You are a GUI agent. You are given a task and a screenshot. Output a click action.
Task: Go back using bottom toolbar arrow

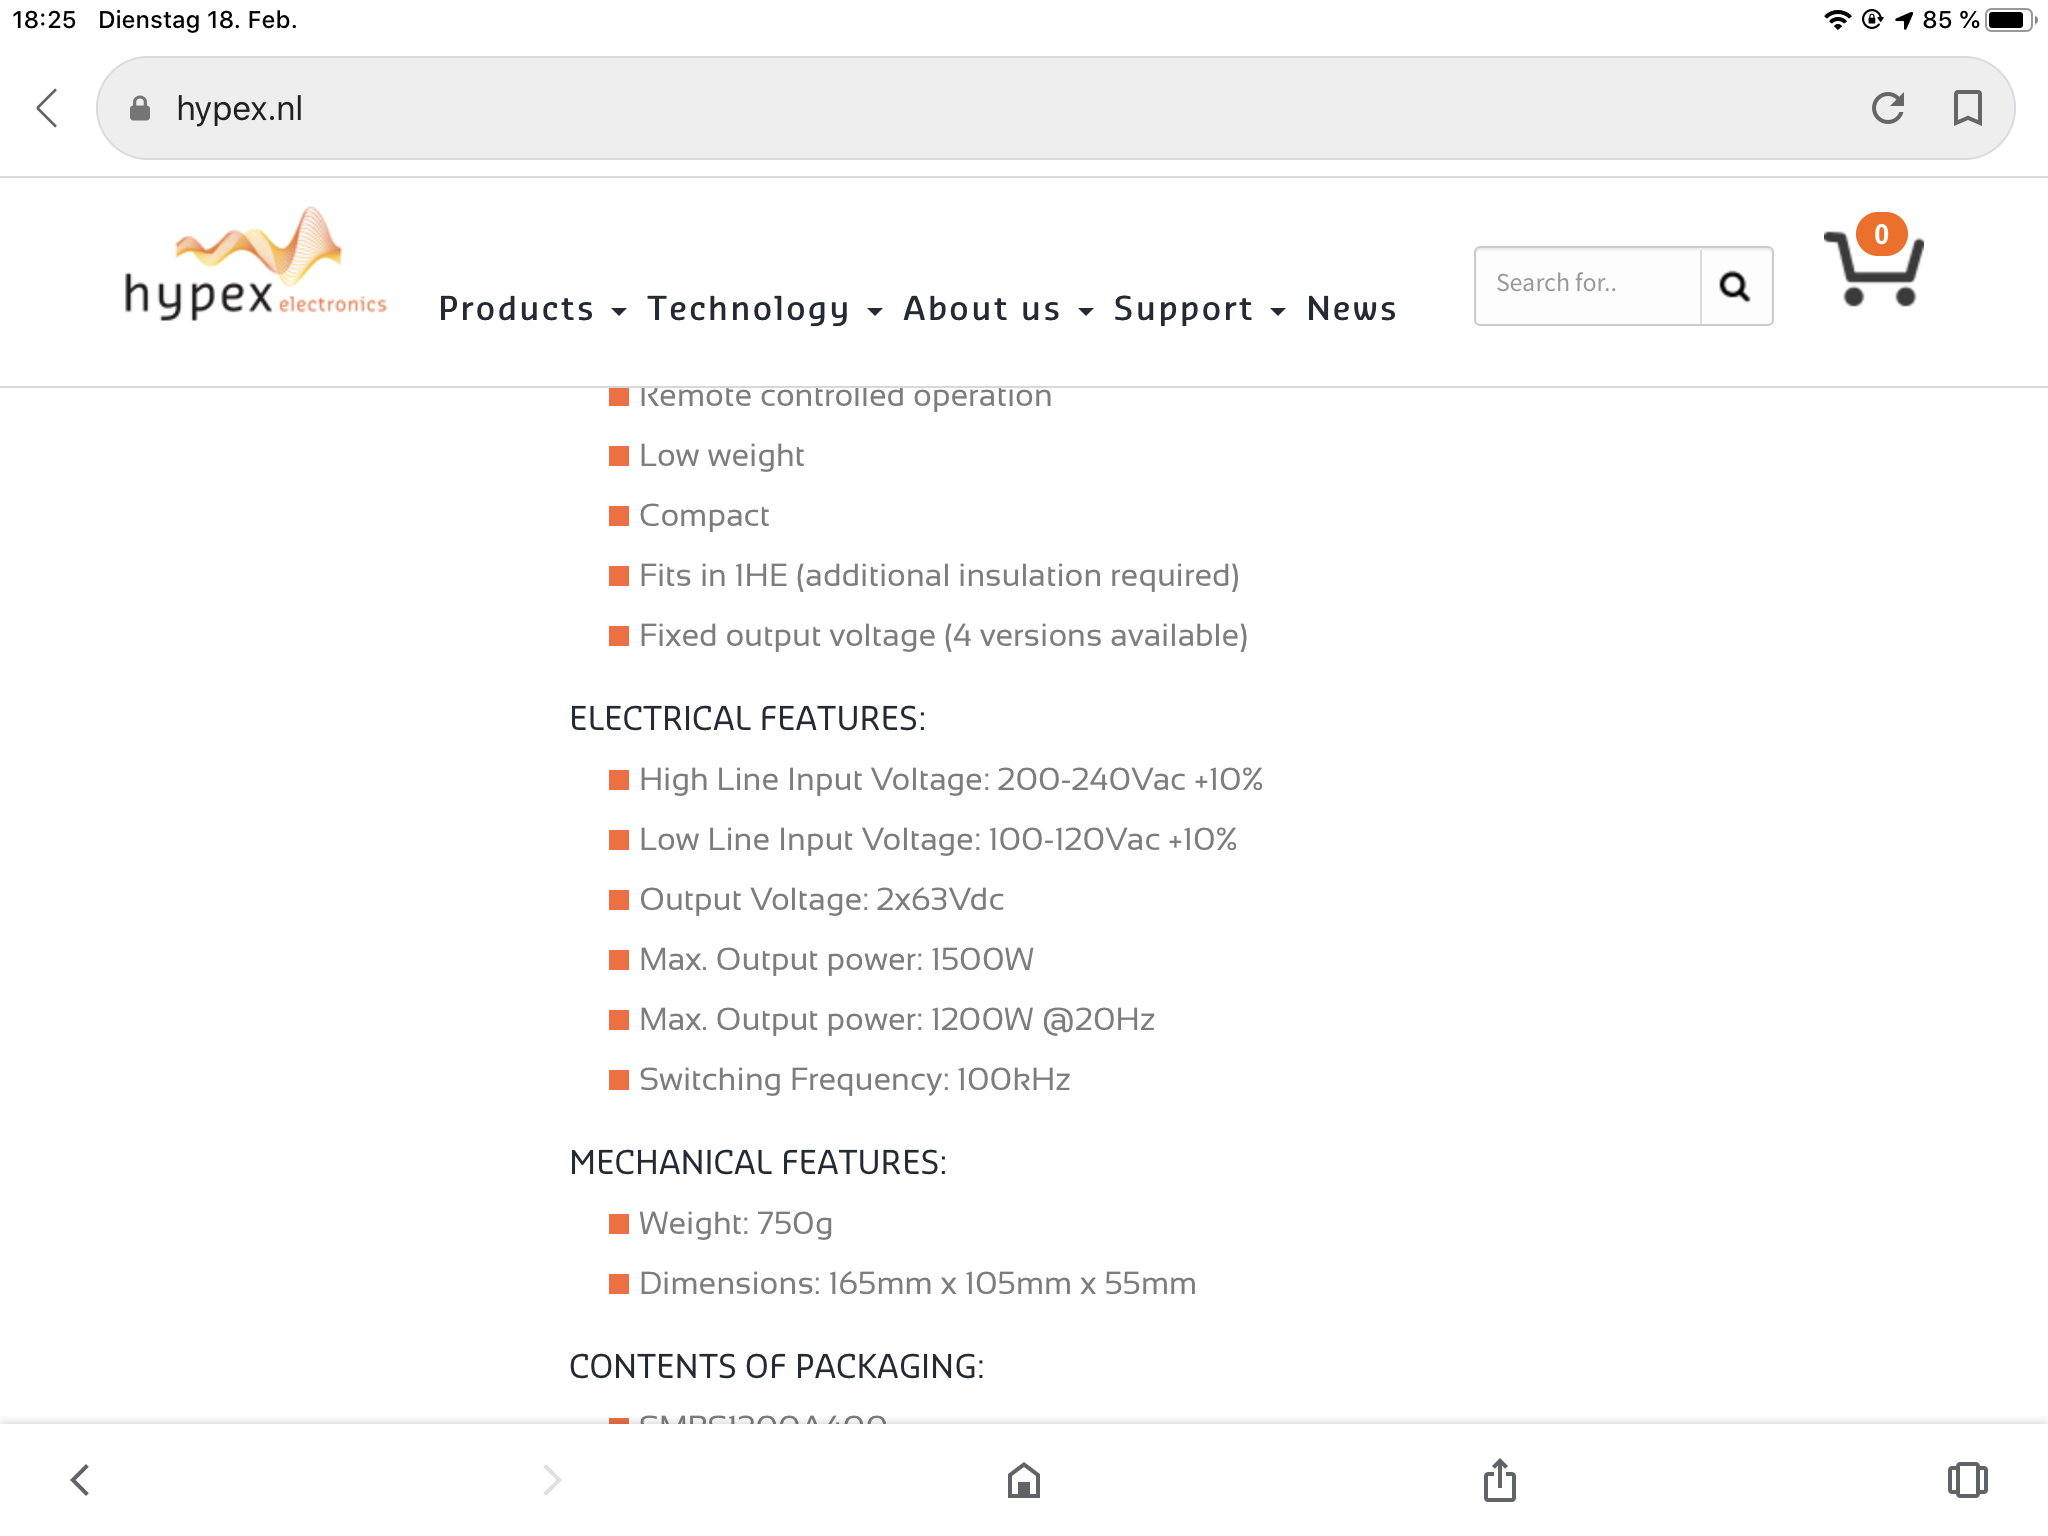point(80,1480)
